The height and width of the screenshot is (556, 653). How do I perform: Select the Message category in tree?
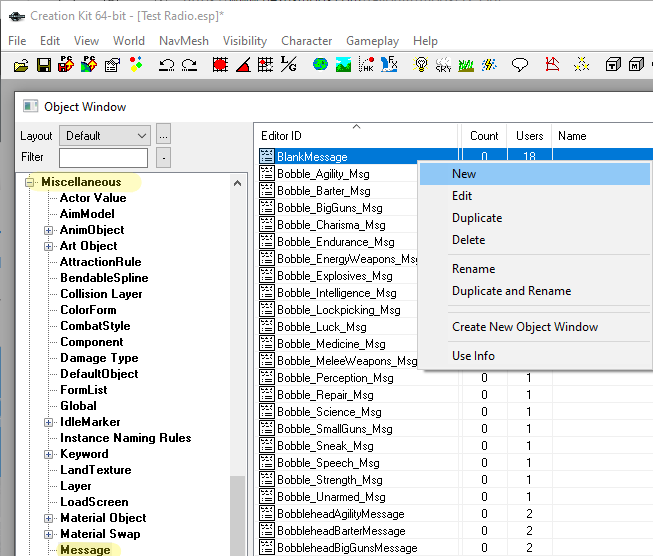[85, 550]
